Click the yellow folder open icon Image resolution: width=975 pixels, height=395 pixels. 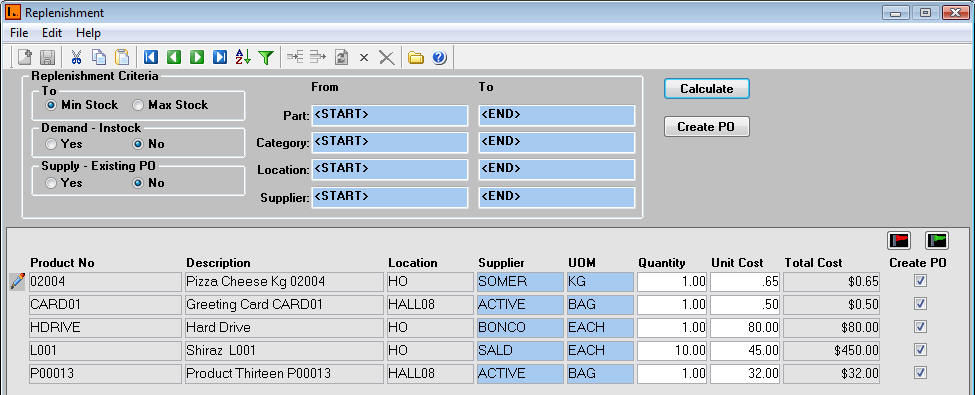tap(415, 58)
